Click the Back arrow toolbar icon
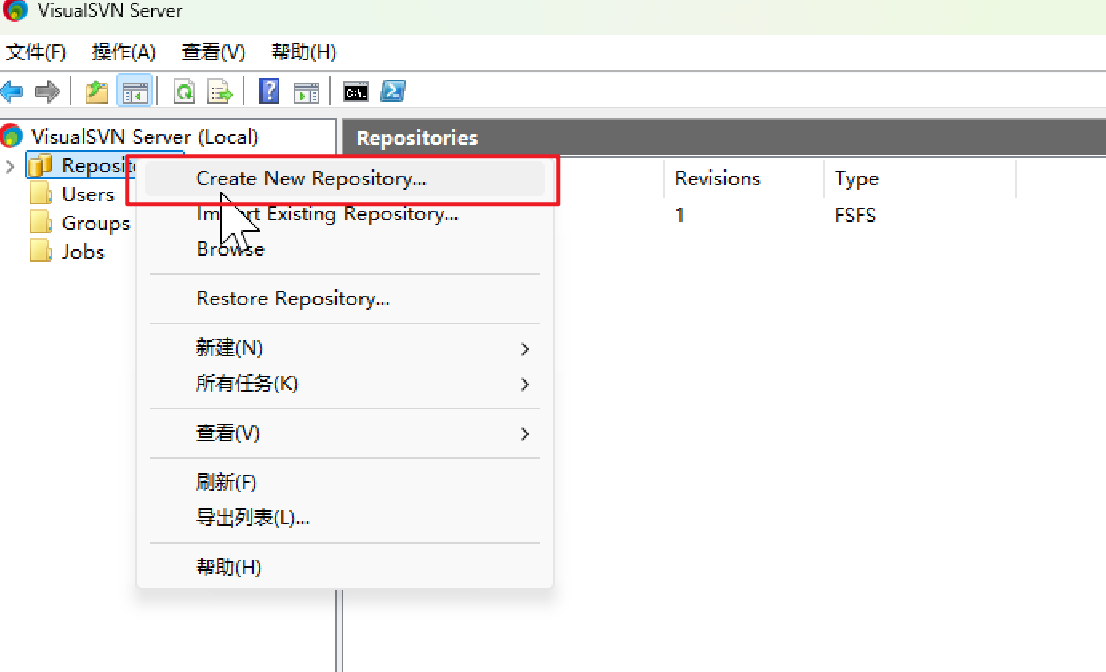The image size is (1106, 672). tap(12, 92)
